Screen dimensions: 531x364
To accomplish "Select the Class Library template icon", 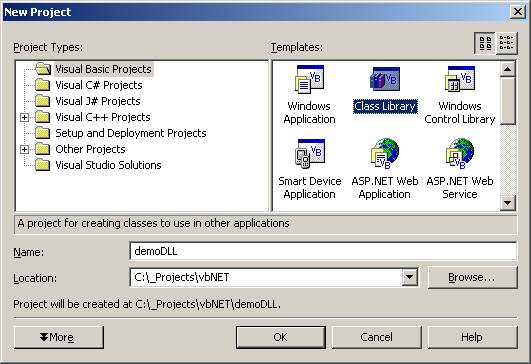I will (x=385, y=79).
